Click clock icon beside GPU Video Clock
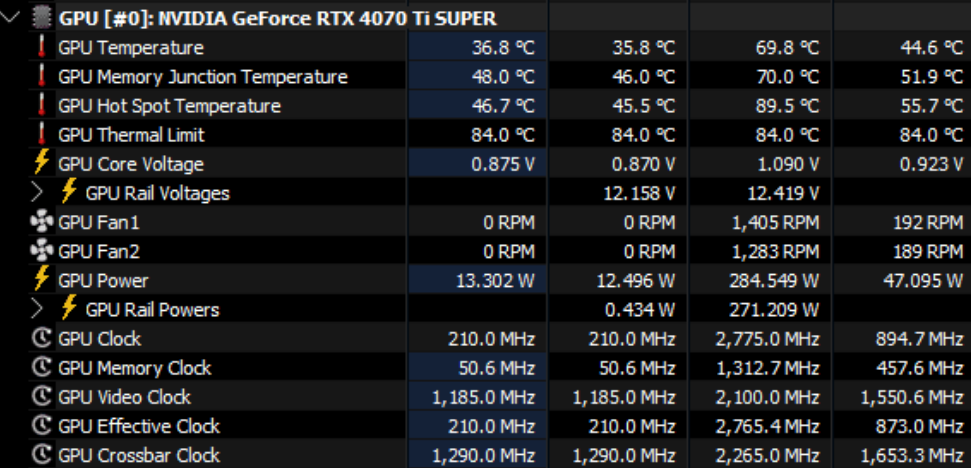The height and width of the screenshot is (468, 971). click(41, 397)
